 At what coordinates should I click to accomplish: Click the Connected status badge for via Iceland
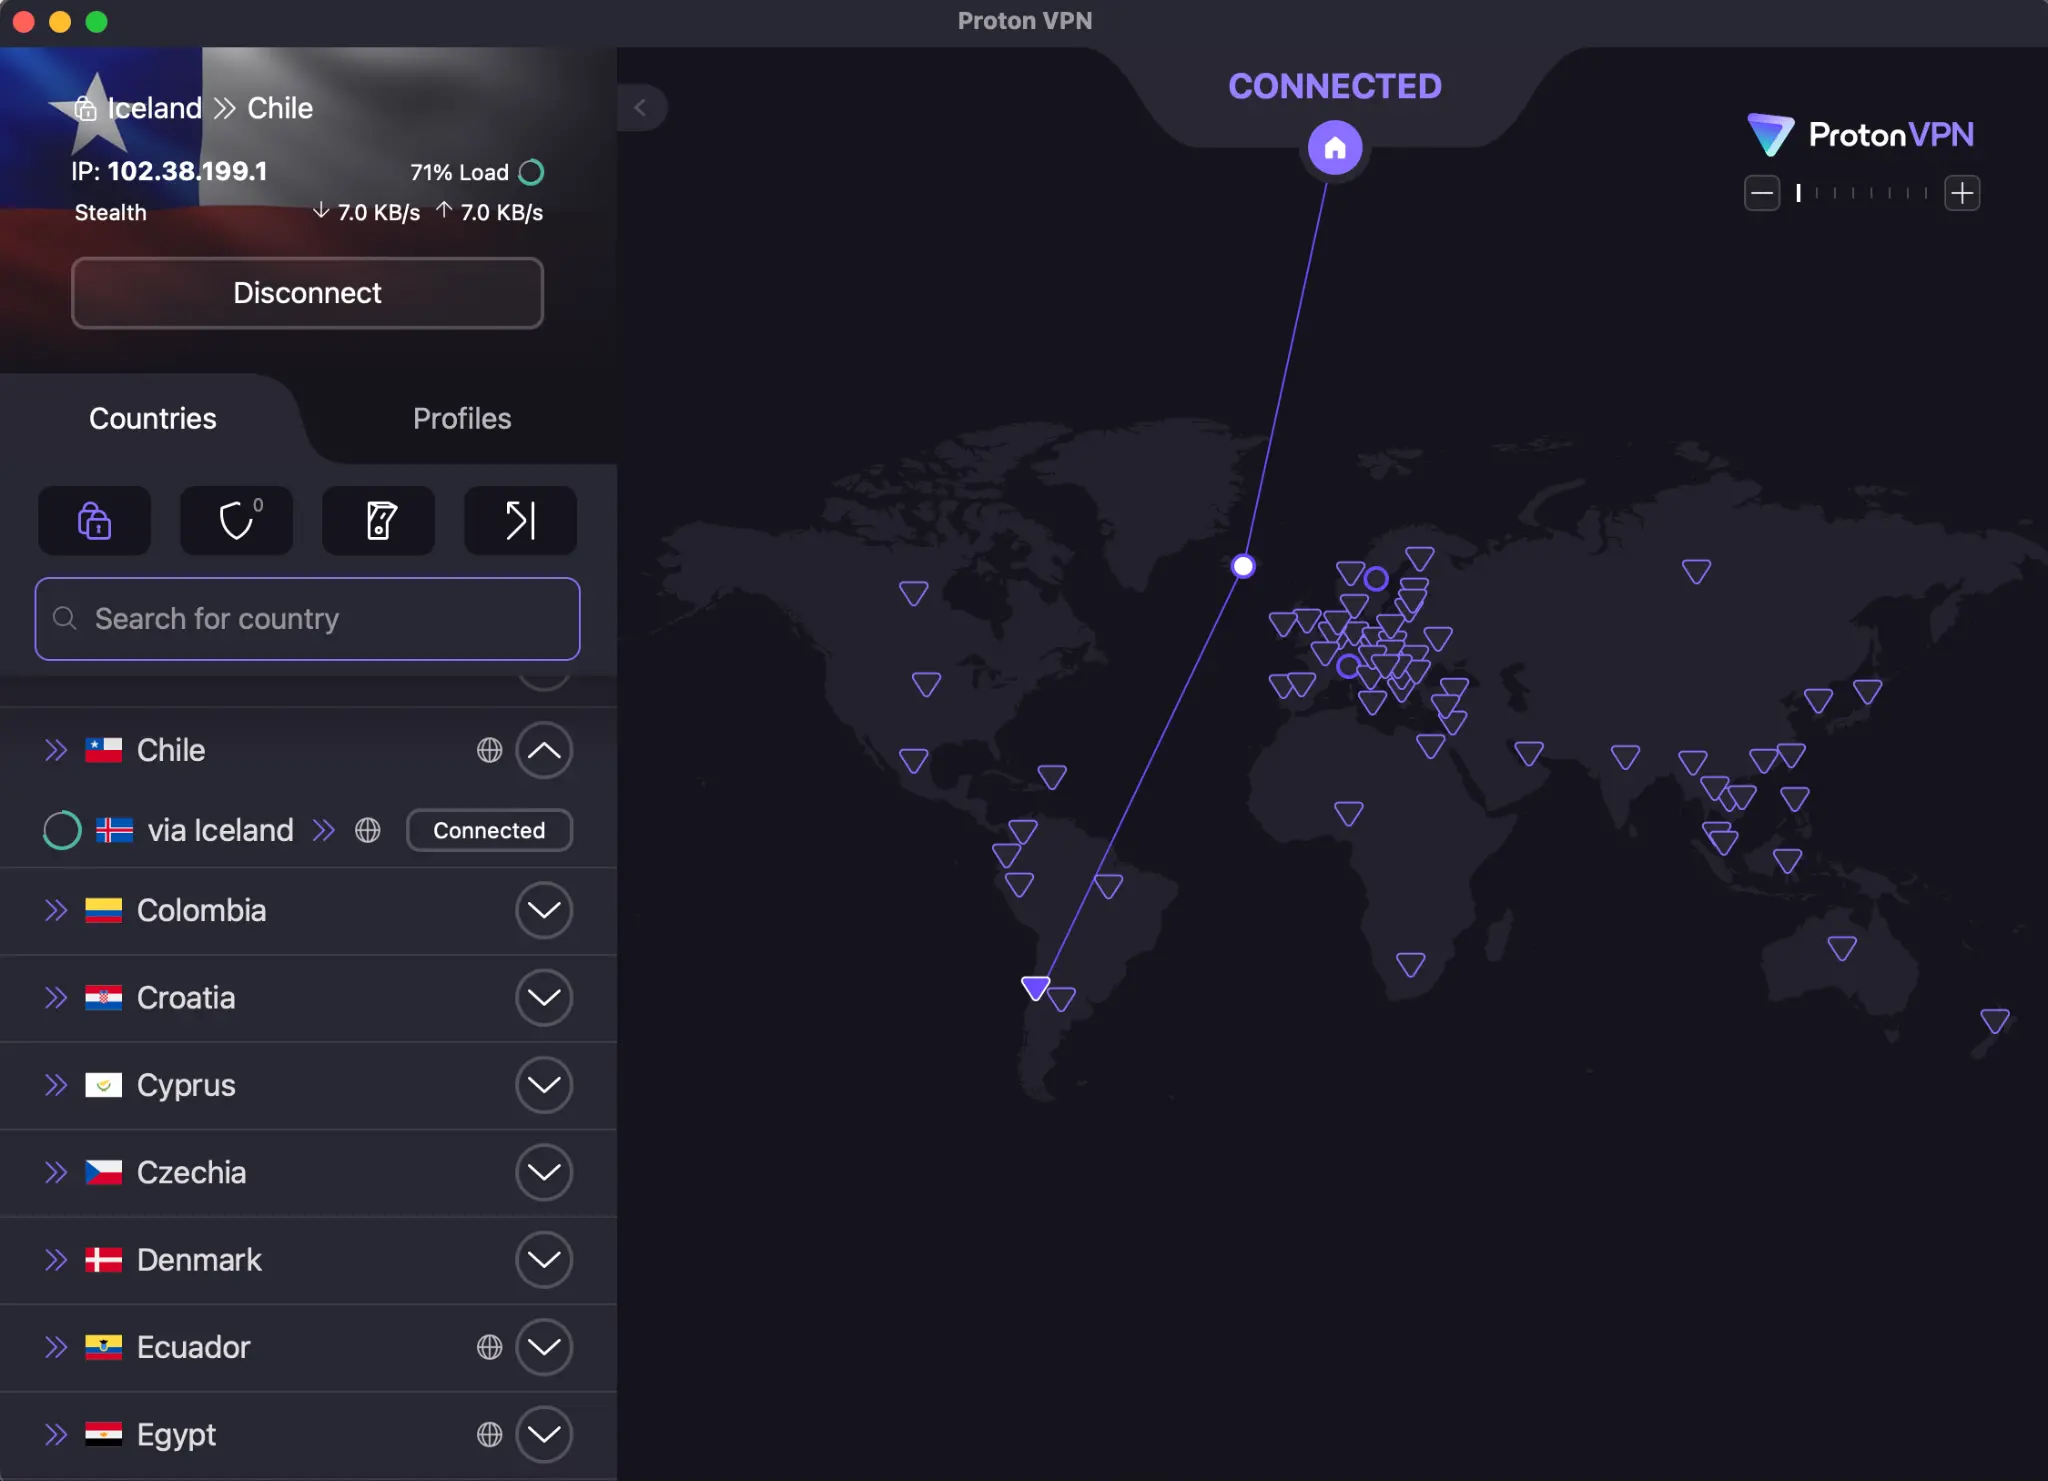[488, 830]
